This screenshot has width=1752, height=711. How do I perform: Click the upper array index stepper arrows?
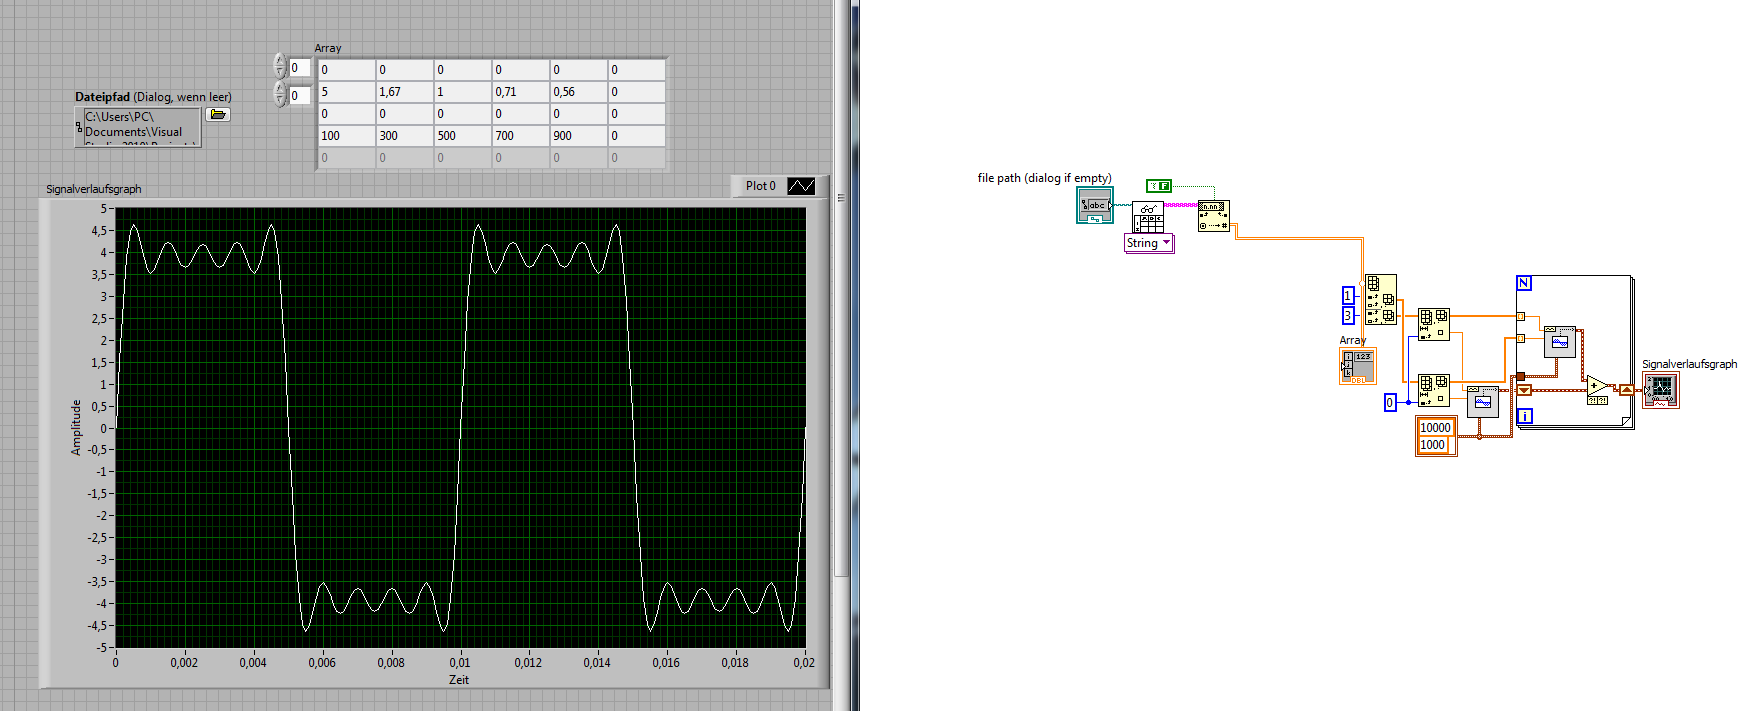(280, 66)
